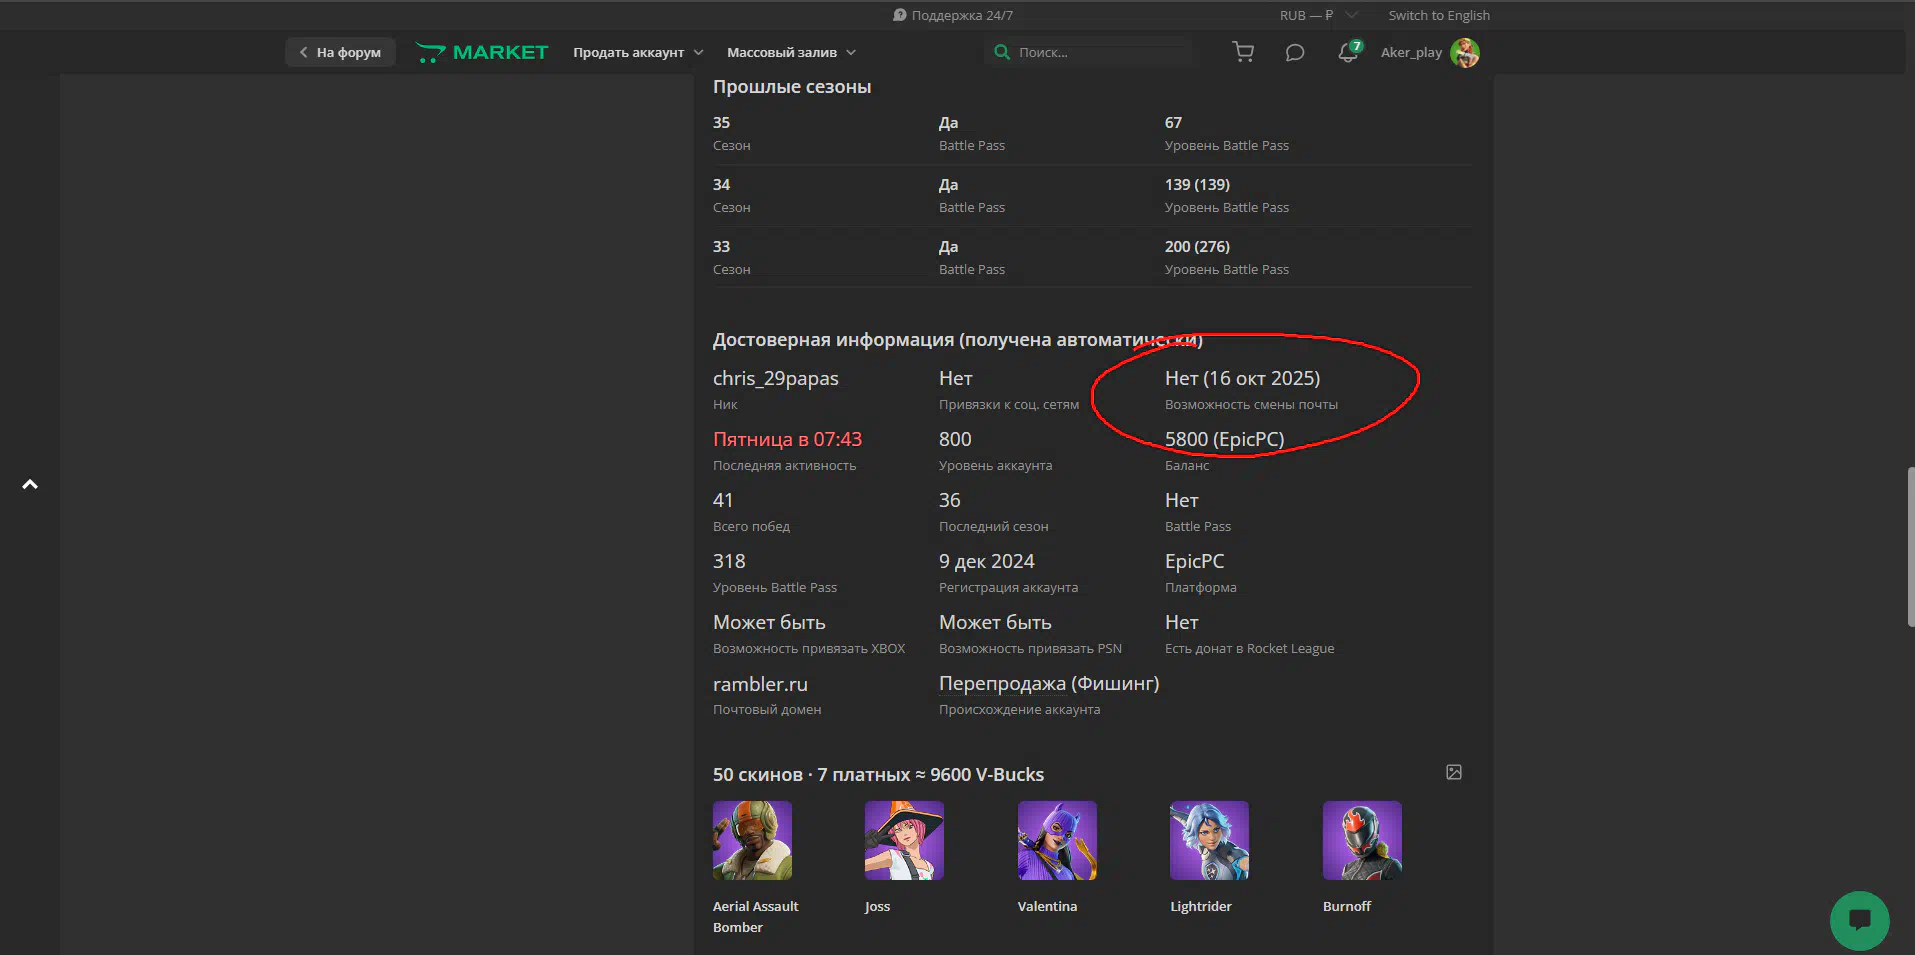Click account level 800 value
Viewport: 1915px width, 955px height.
(955, 439)
